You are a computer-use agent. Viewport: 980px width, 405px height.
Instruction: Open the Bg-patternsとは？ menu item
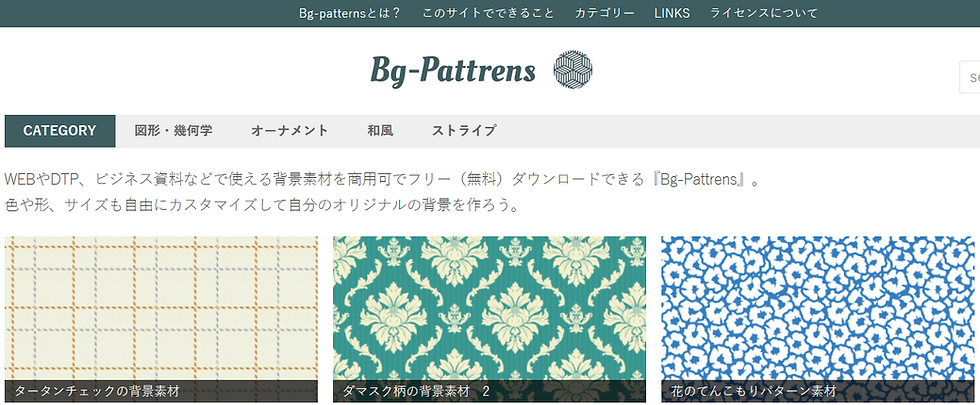350,13
